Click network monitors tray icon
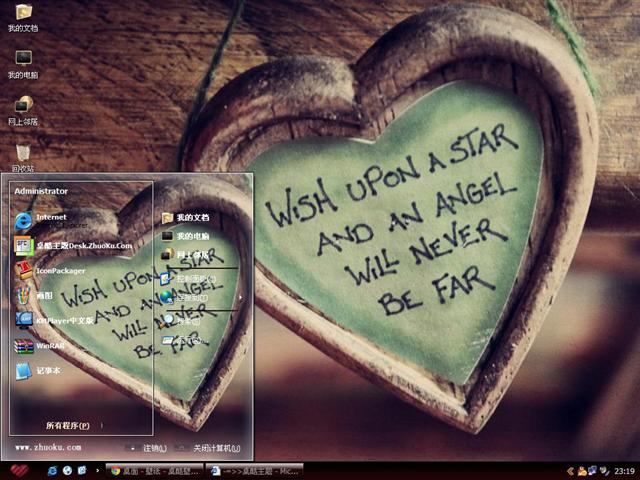 coord(592,471)
